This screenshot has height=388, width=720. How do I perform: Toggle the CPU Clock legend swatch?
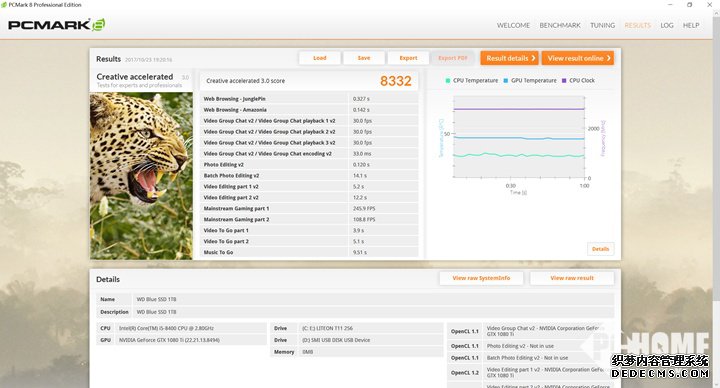[x=564, y=80]
